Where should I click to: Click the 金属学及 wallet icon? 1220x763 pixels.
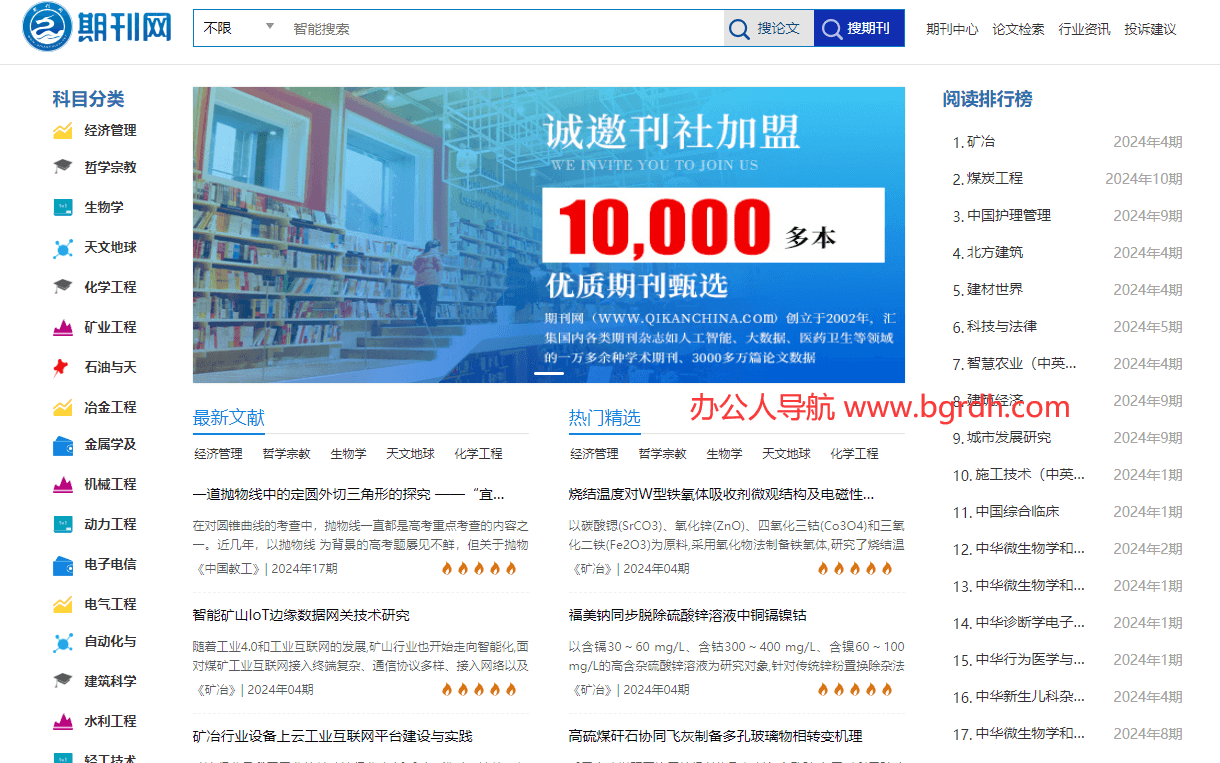coord(63,445)
